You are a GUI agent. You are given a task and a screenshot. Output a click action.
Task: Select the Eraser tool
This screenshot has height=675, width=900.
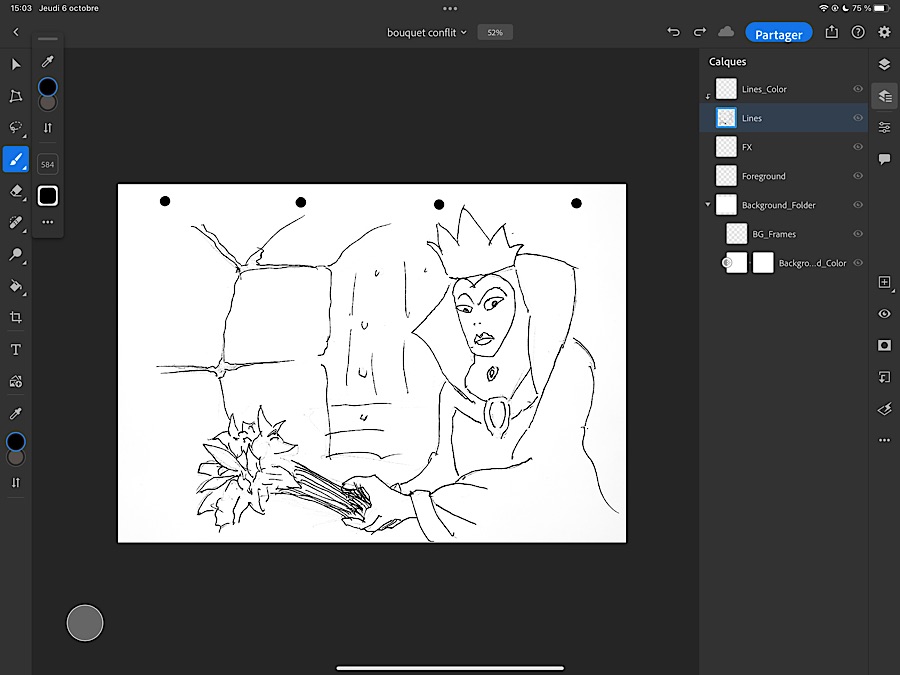click(x=16, y=191)
